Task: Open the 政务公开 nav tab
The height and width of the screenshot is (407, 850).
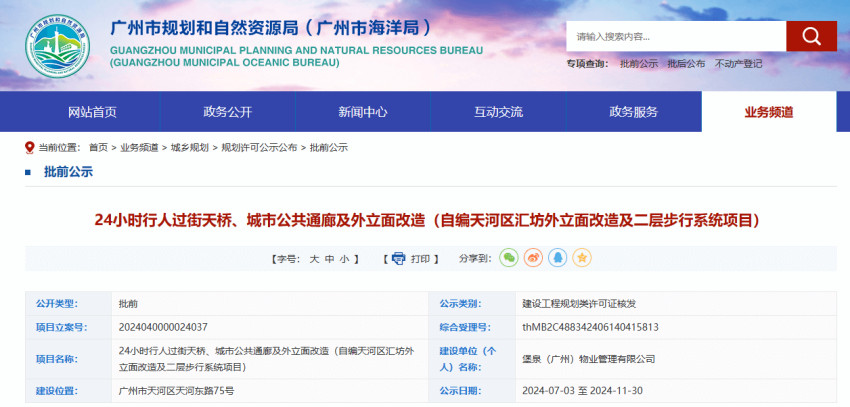Action: pos(228,112)
